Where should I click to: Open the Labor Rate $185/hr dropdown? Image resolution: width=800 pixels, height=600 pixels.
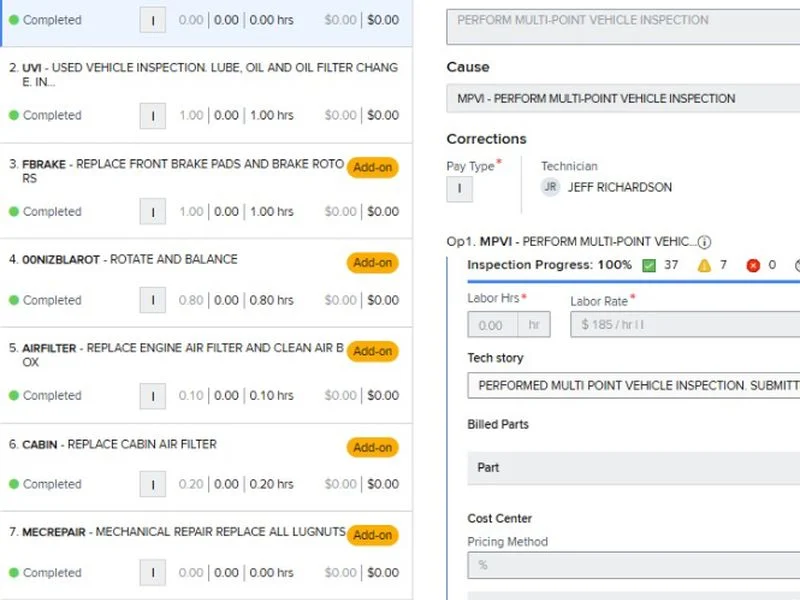coord(684,325)
